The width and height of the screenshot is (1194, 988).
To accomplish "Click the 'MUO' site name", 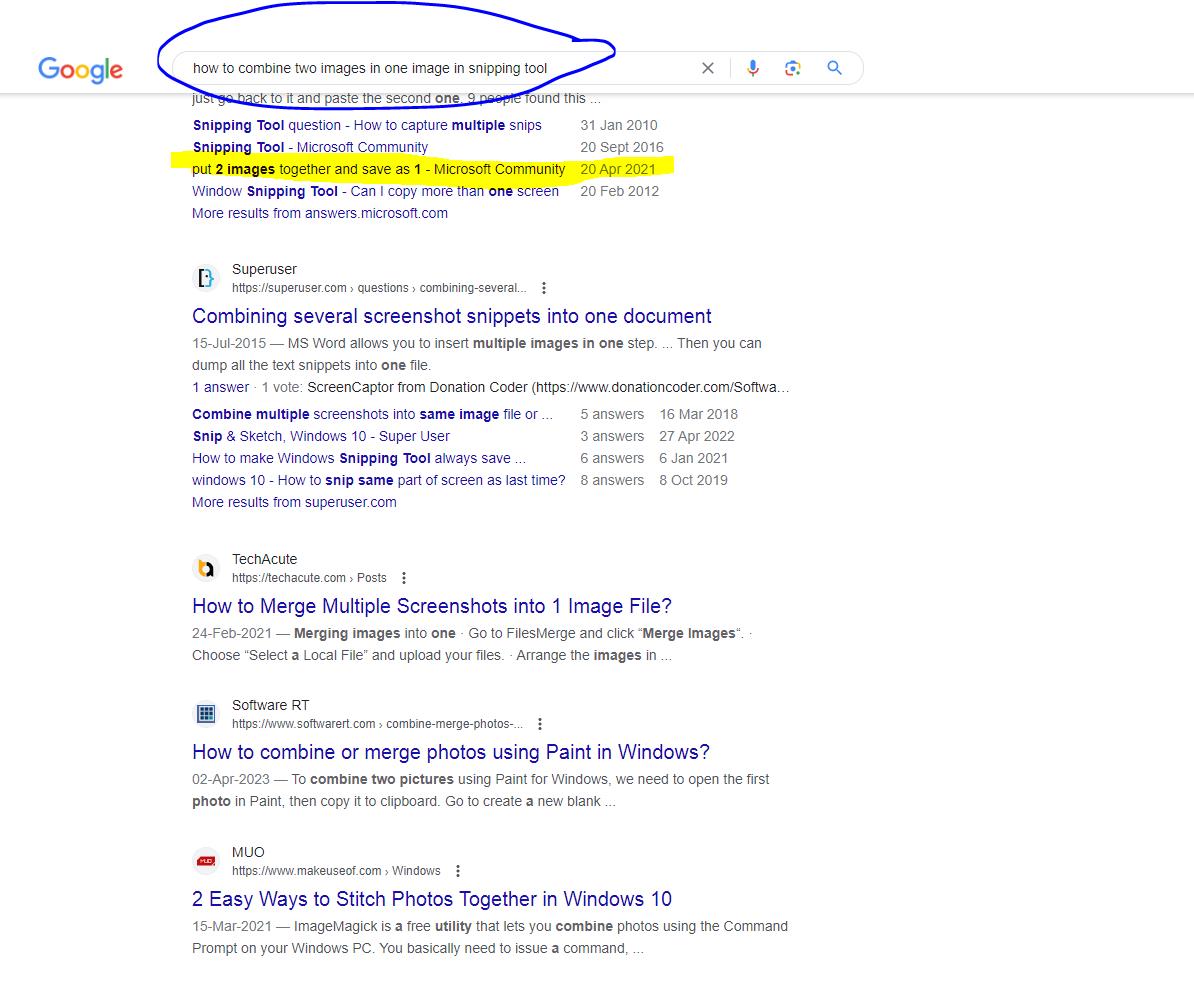I will (248, 852).
